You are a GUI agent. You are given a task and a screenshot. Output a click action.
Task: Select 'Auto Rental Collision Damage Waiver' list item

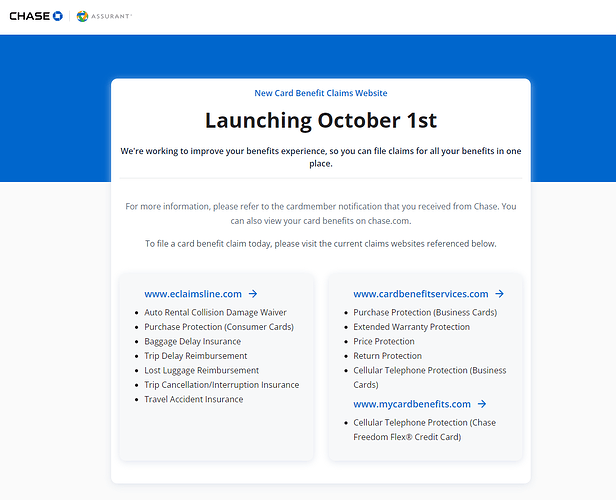tap(215, 312)
